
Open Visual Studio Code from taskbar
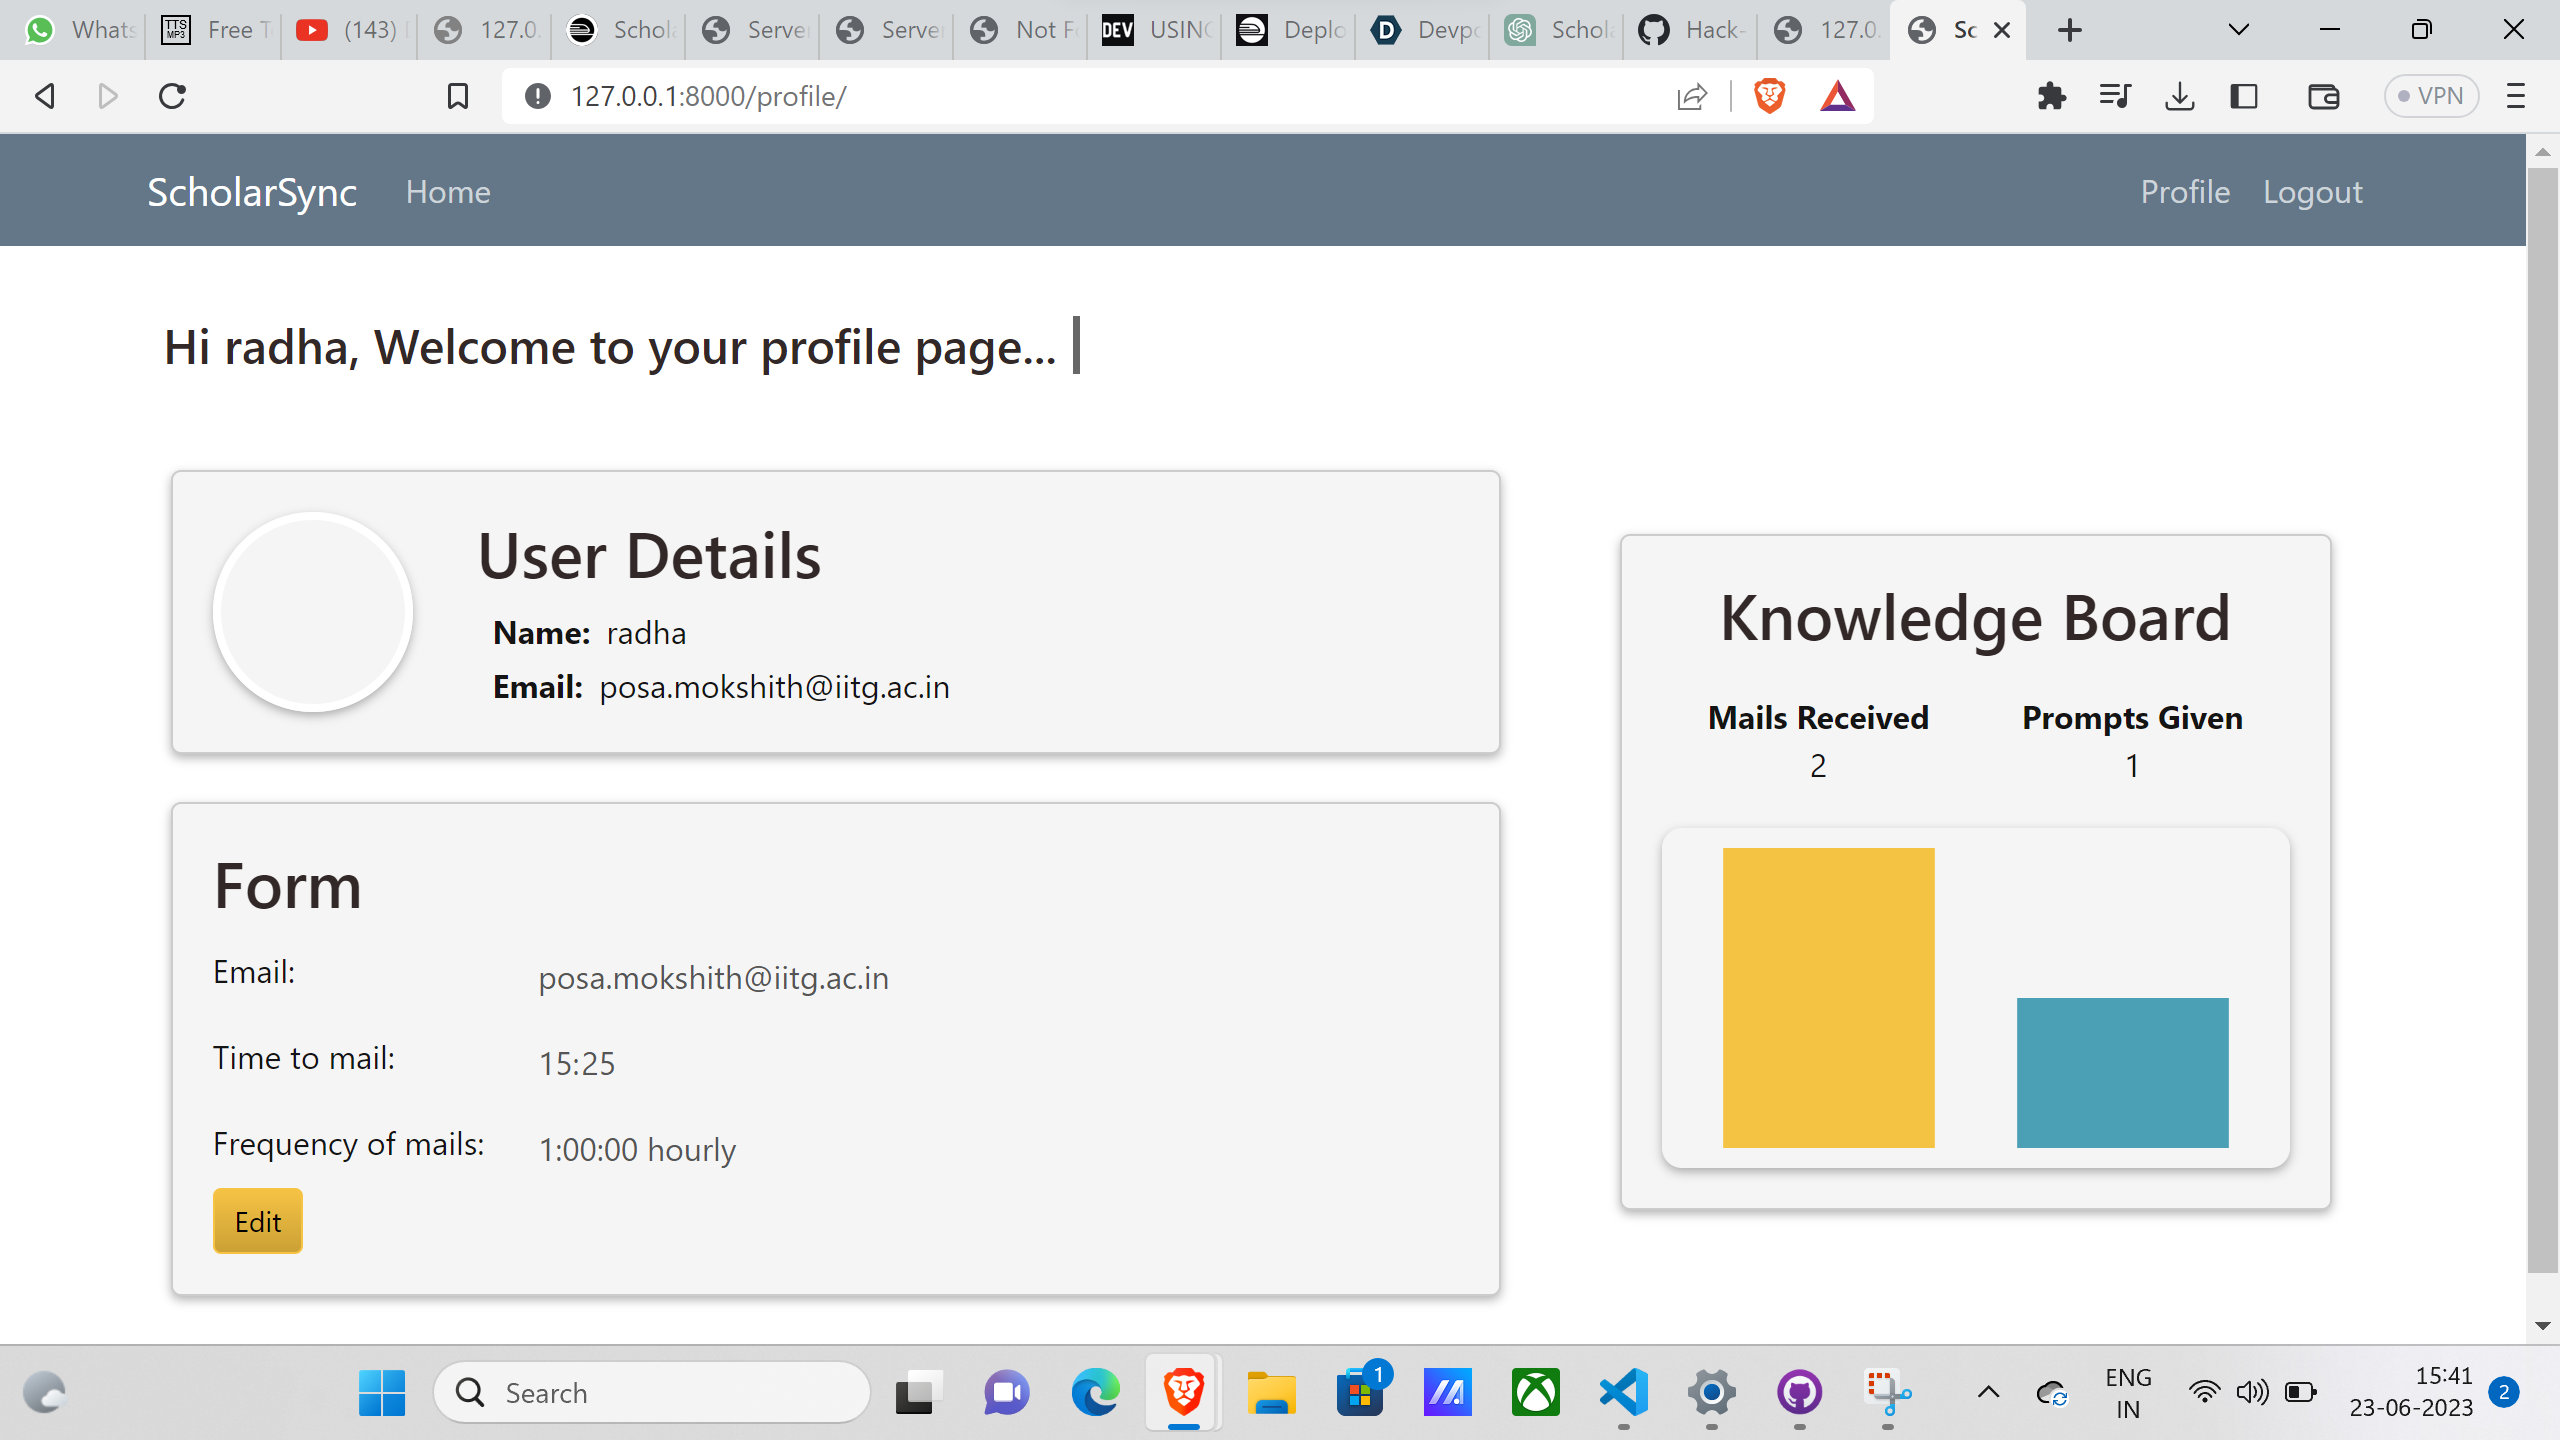(x=1623, y=1392)
